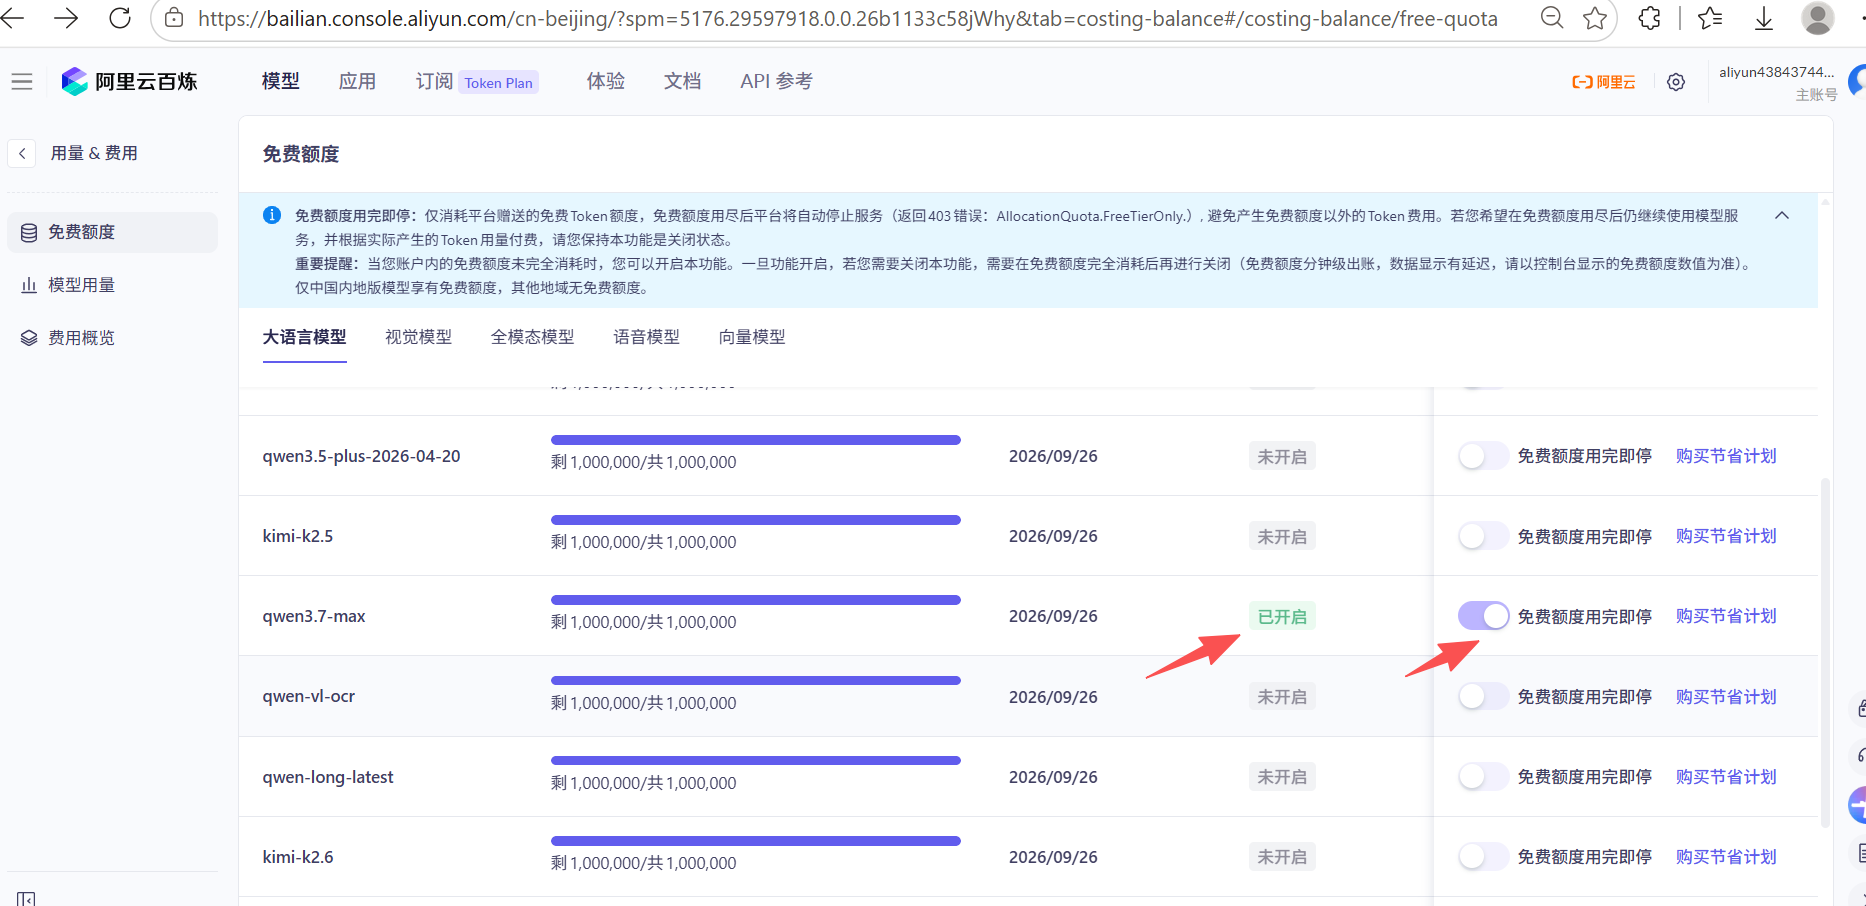Image resolution: width=1866 pixels, height=906 pixels.
Task: Click model name qwen3.5-plus-2026-04-20
Action: (361, 456)
